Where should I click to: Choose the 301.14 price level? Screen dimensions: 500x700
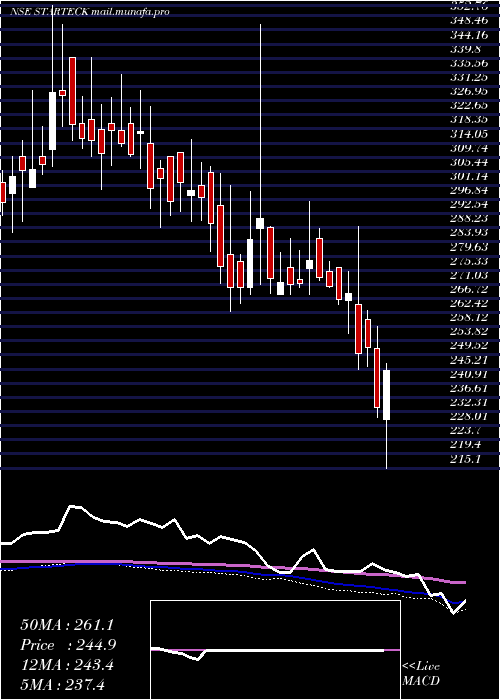[468, 177]
